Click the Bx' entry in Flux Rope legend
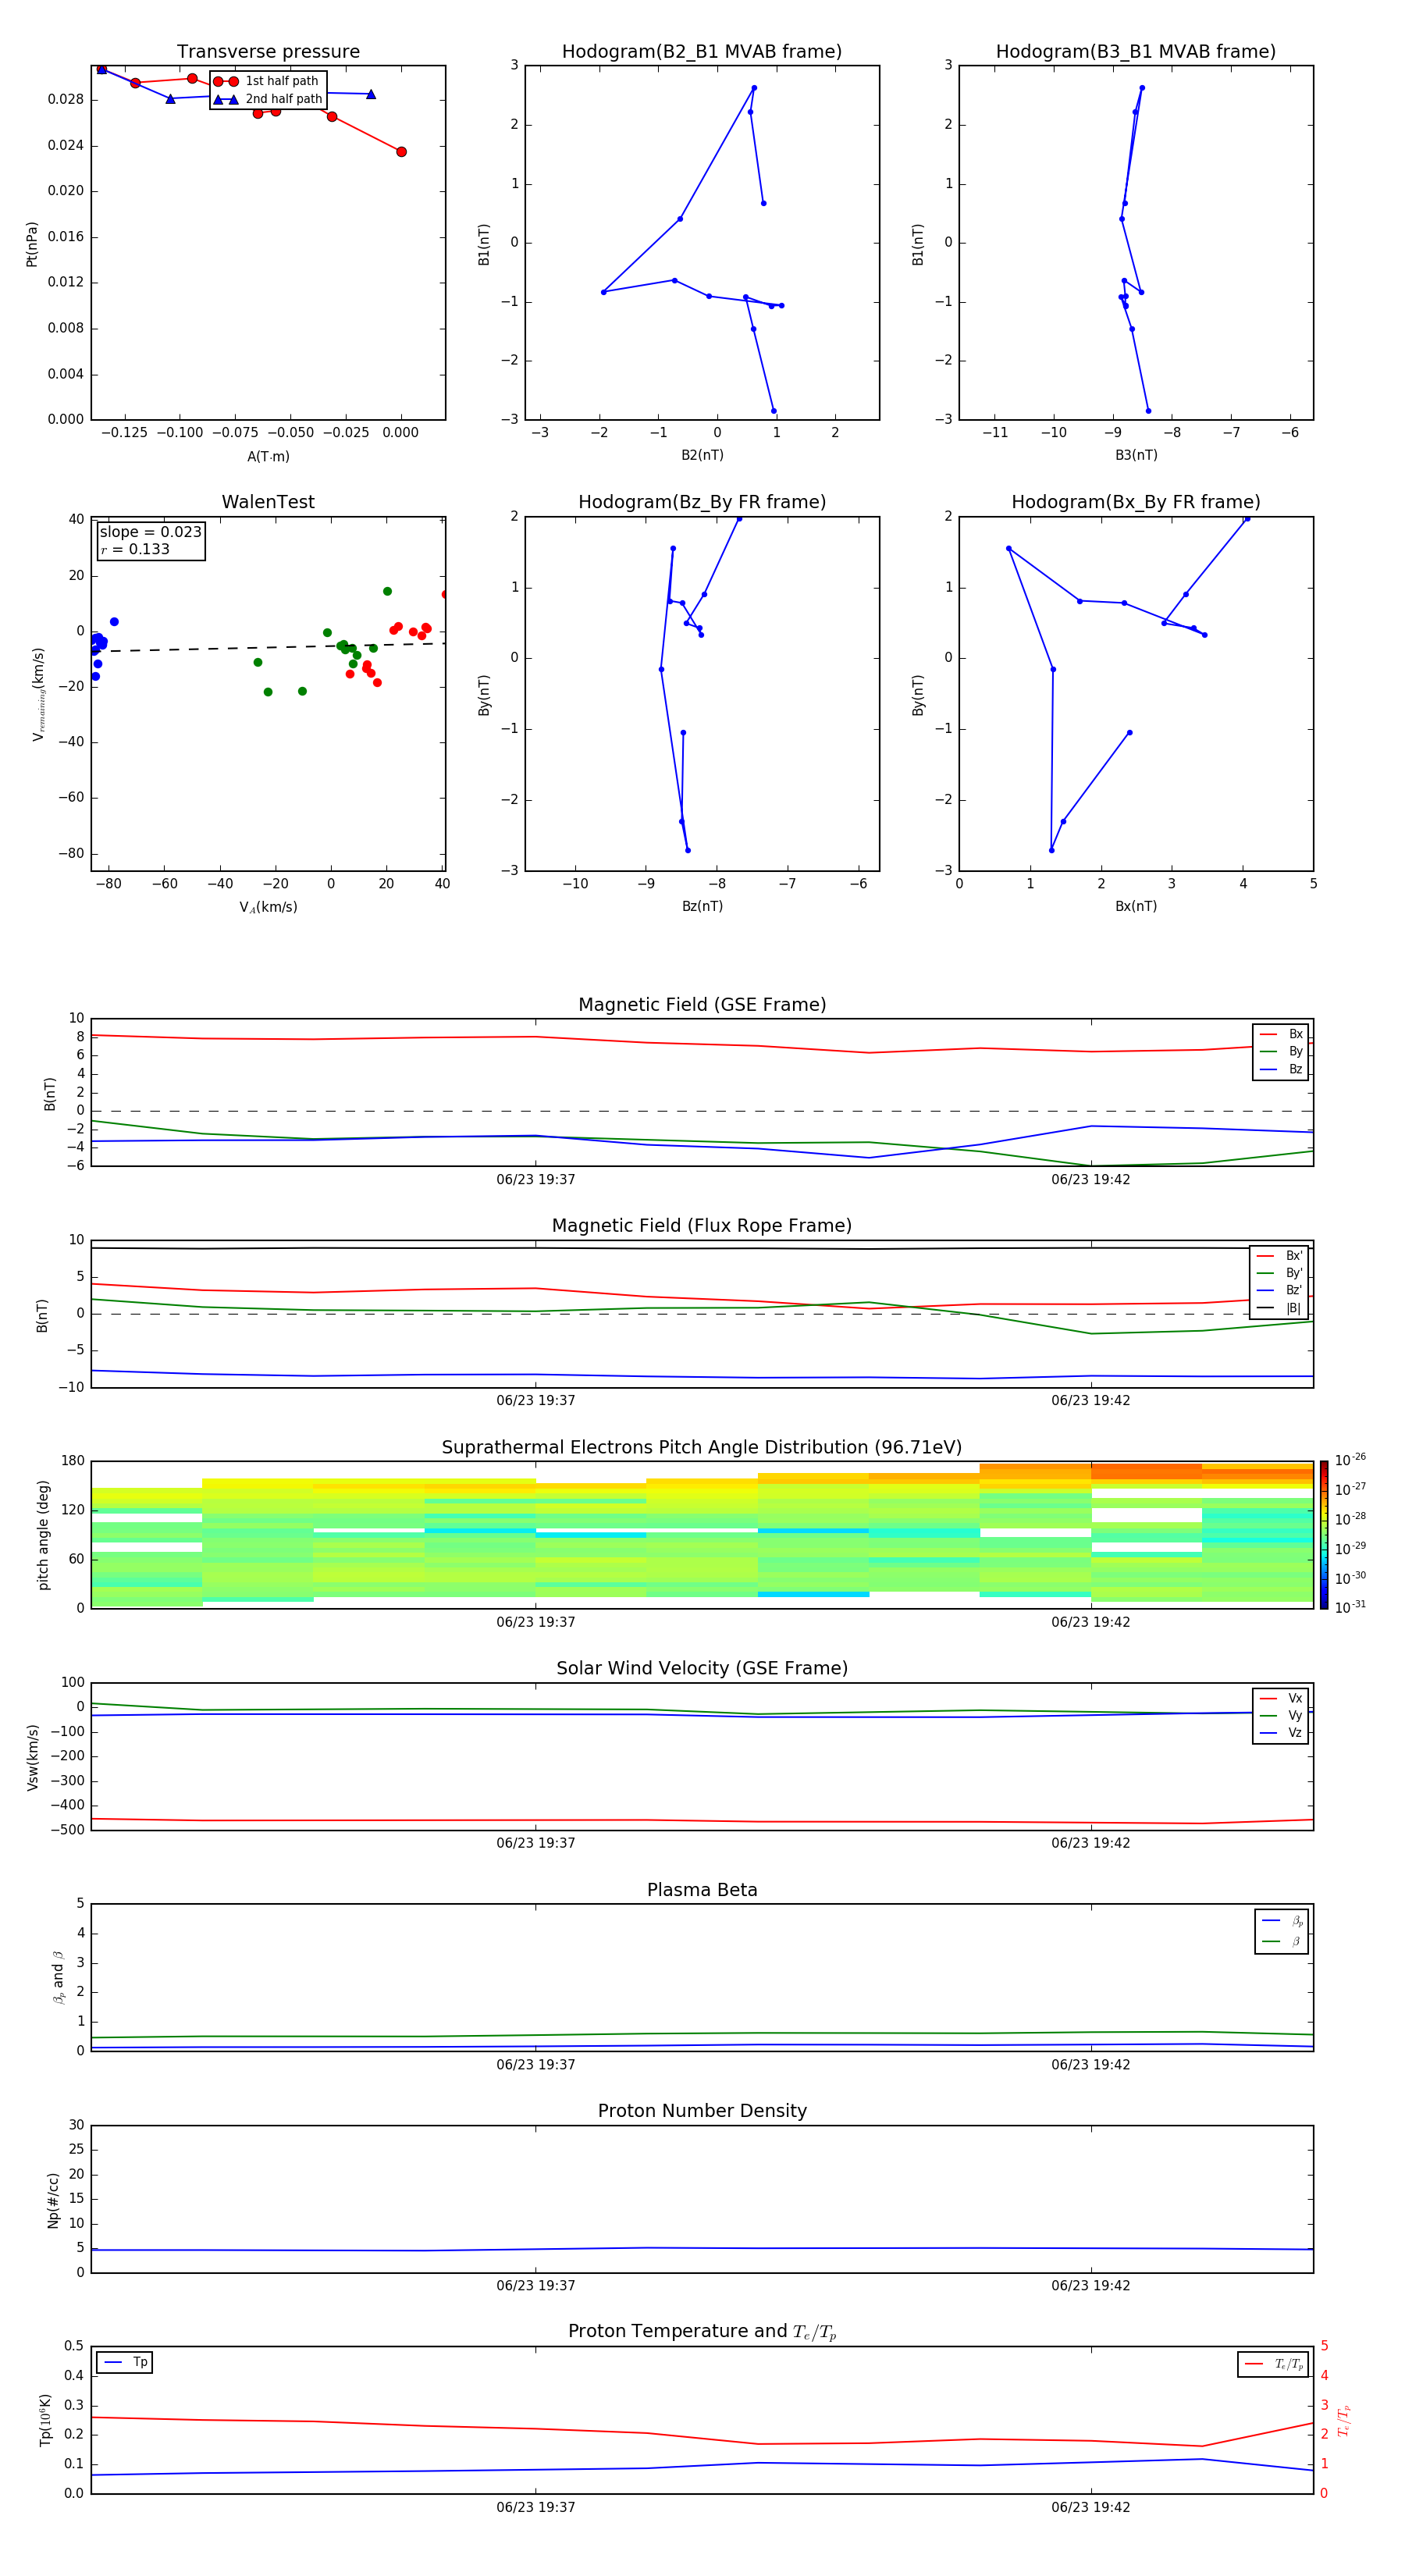The image size is (1405, 2576). tap(1279, 1256)
